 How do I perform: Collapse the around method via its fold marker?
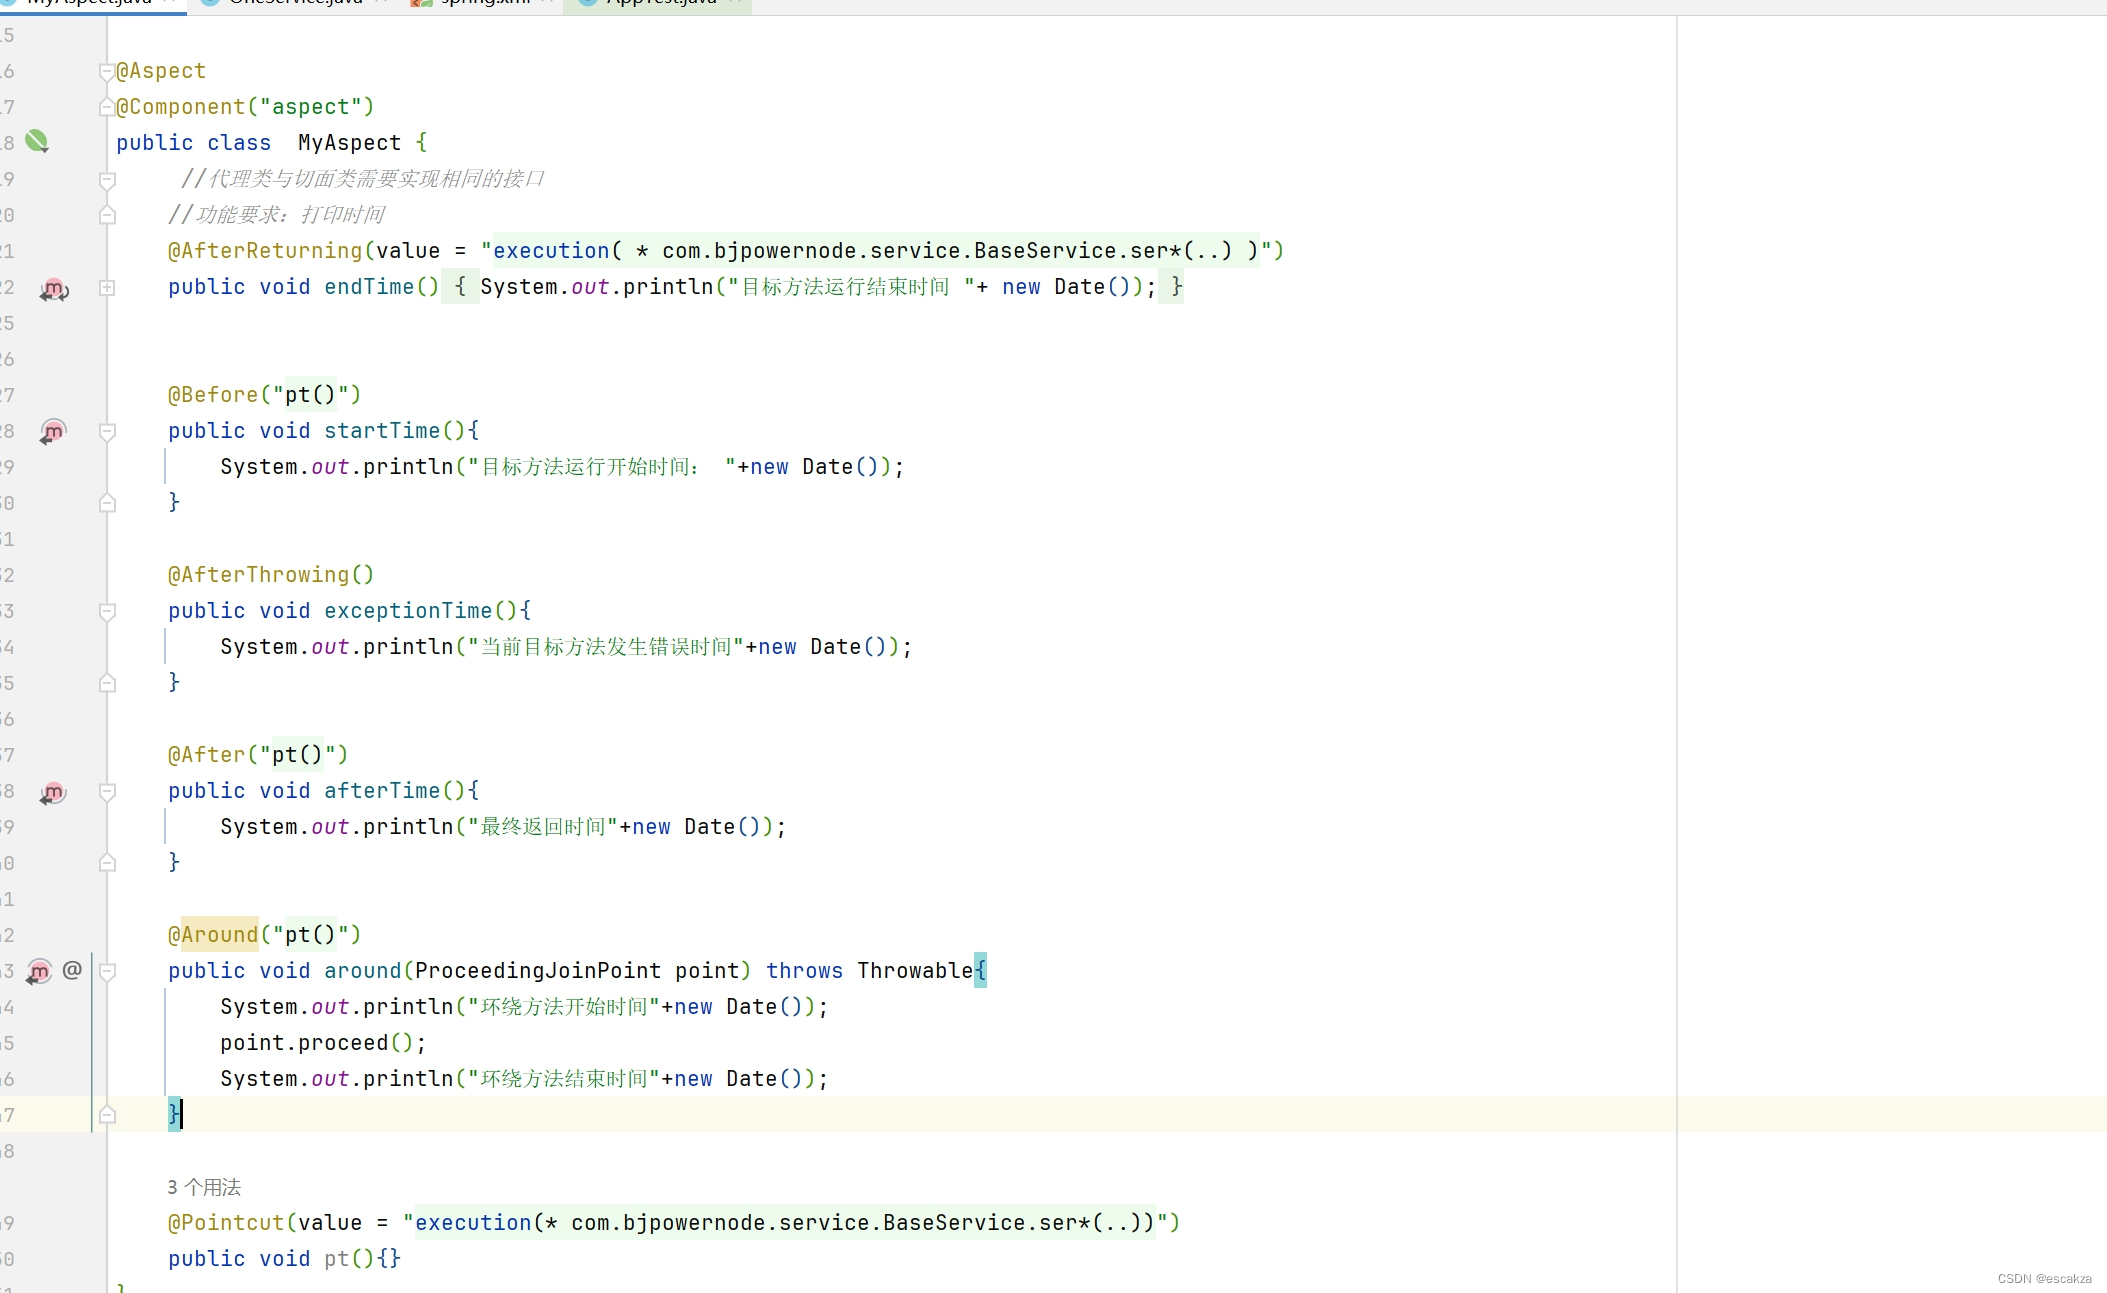pyautogui.click(x=107, y=972)
